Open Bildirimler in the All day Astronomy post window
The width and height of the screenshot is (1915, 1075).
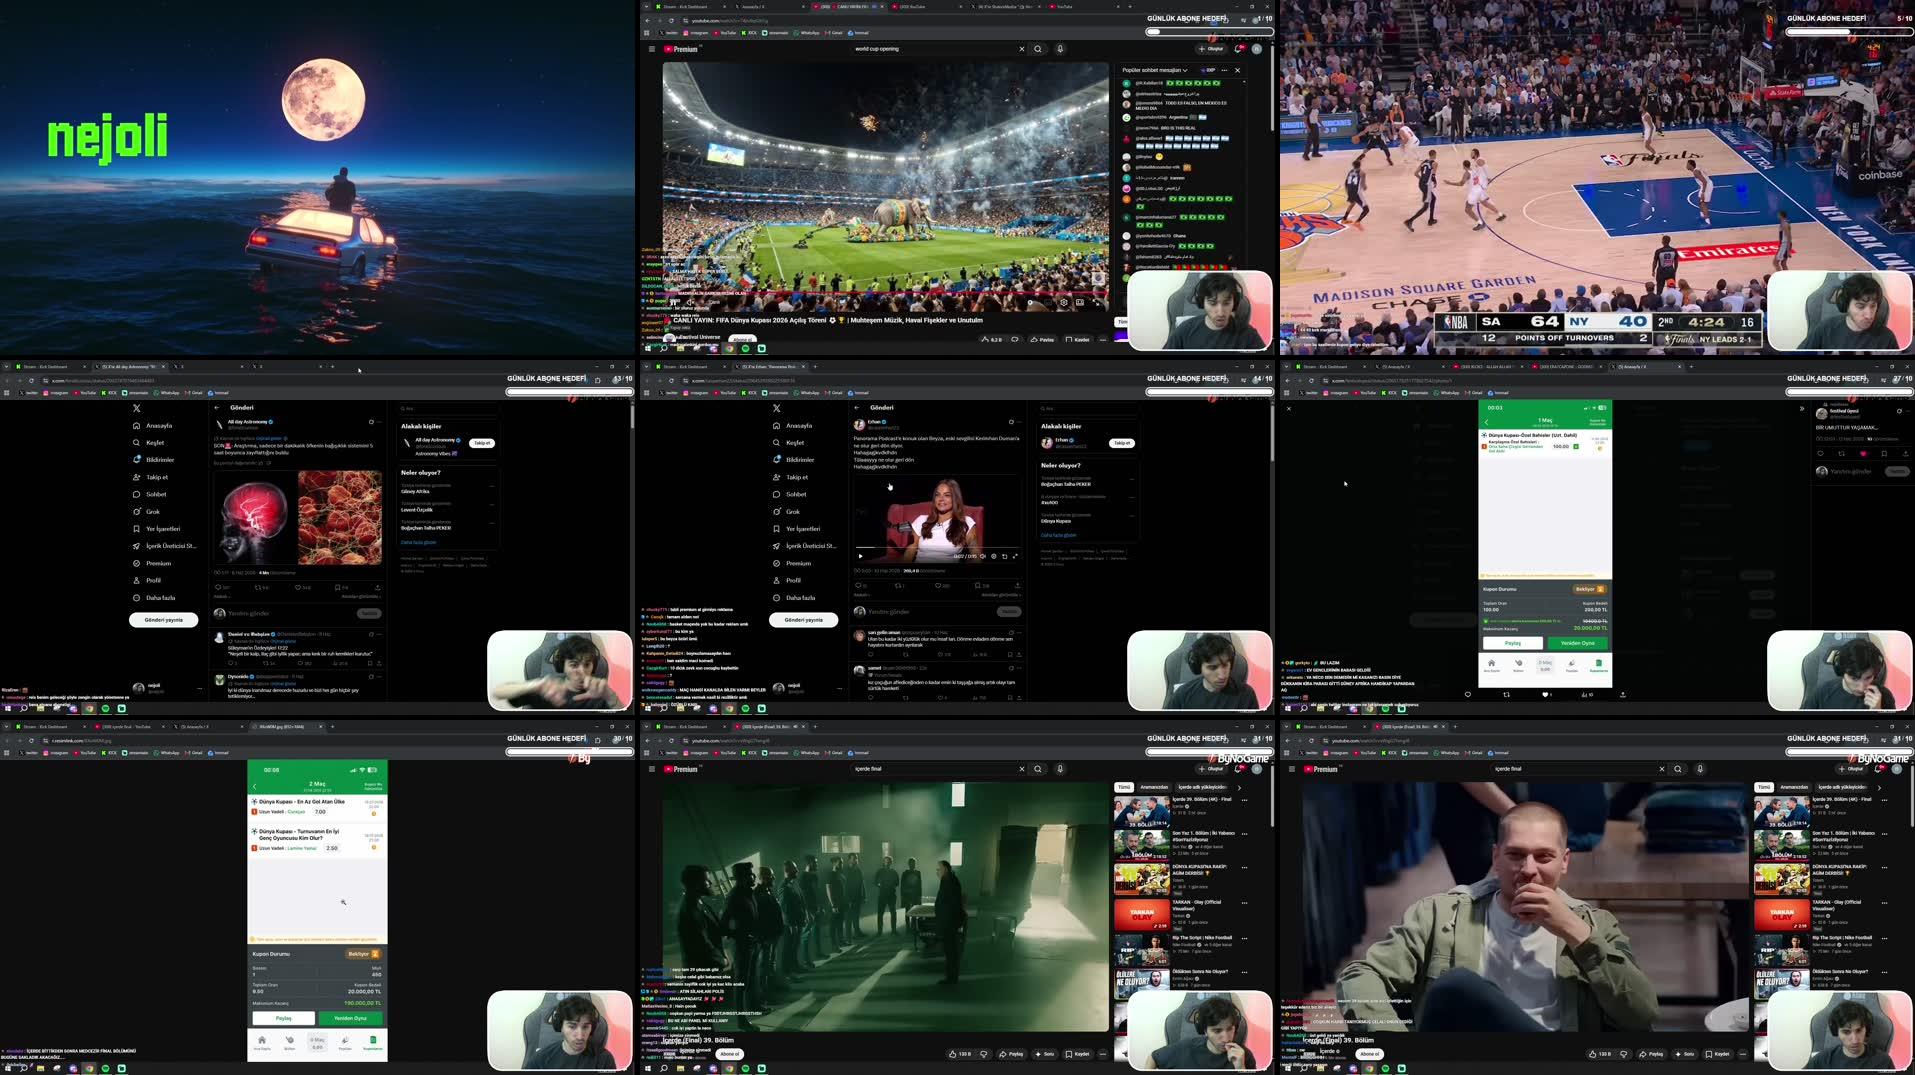tap(153, 460)
